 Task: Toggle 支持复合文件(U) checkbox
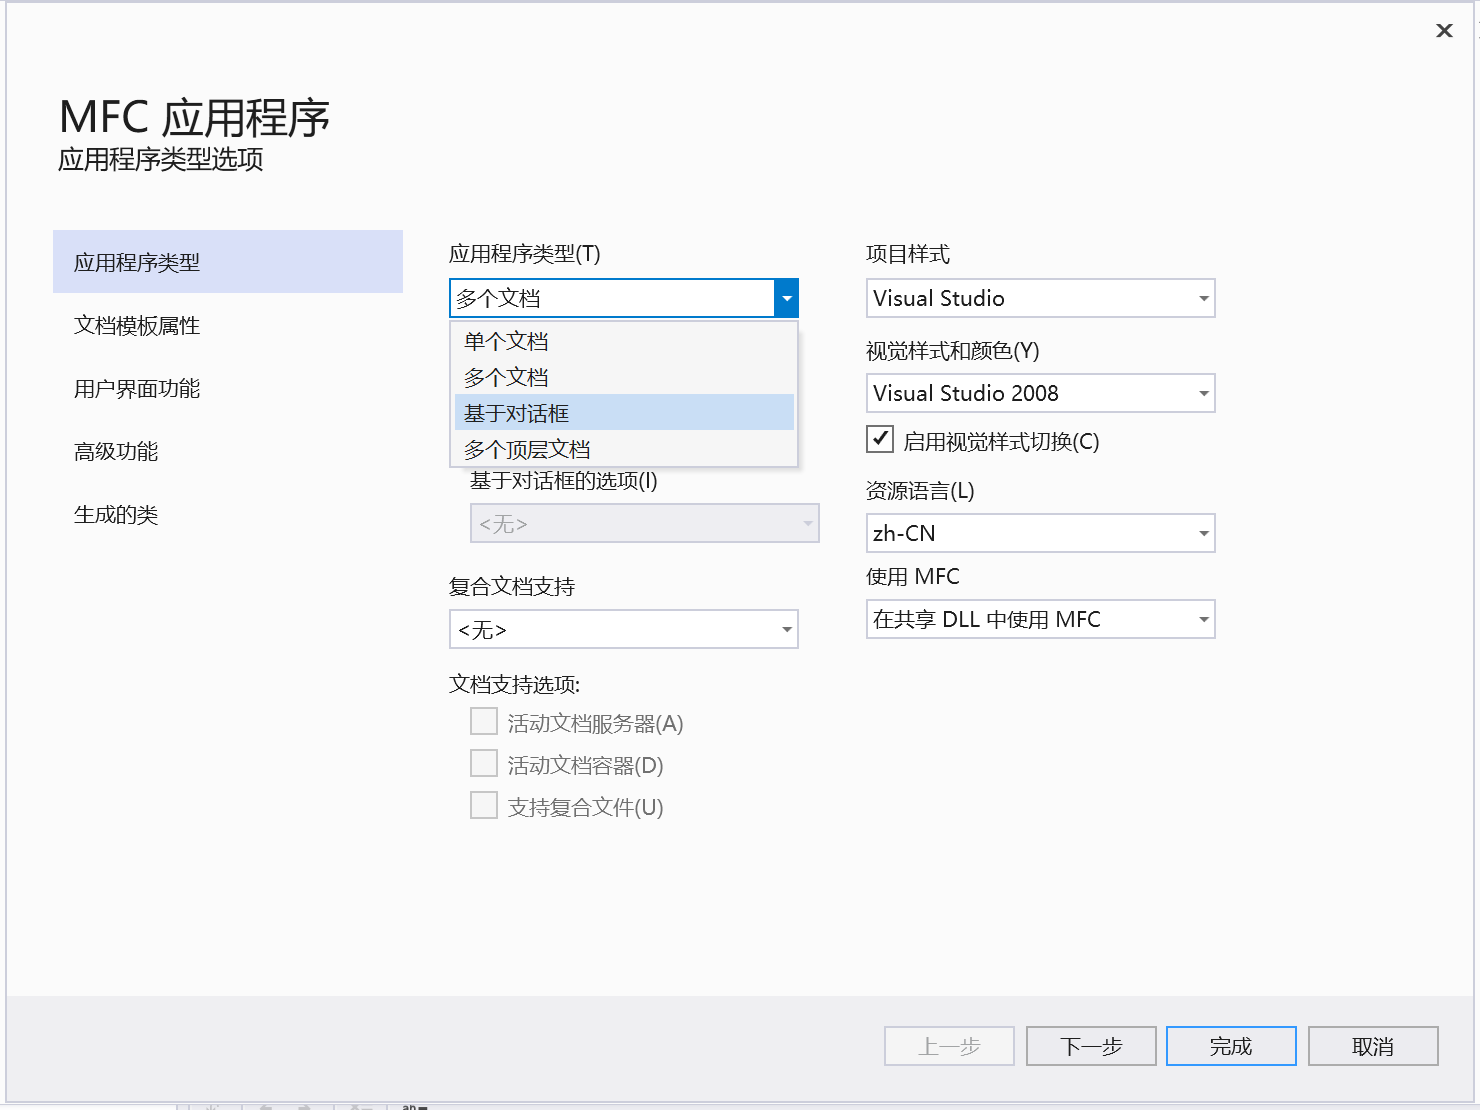click(x=484, y=805)
